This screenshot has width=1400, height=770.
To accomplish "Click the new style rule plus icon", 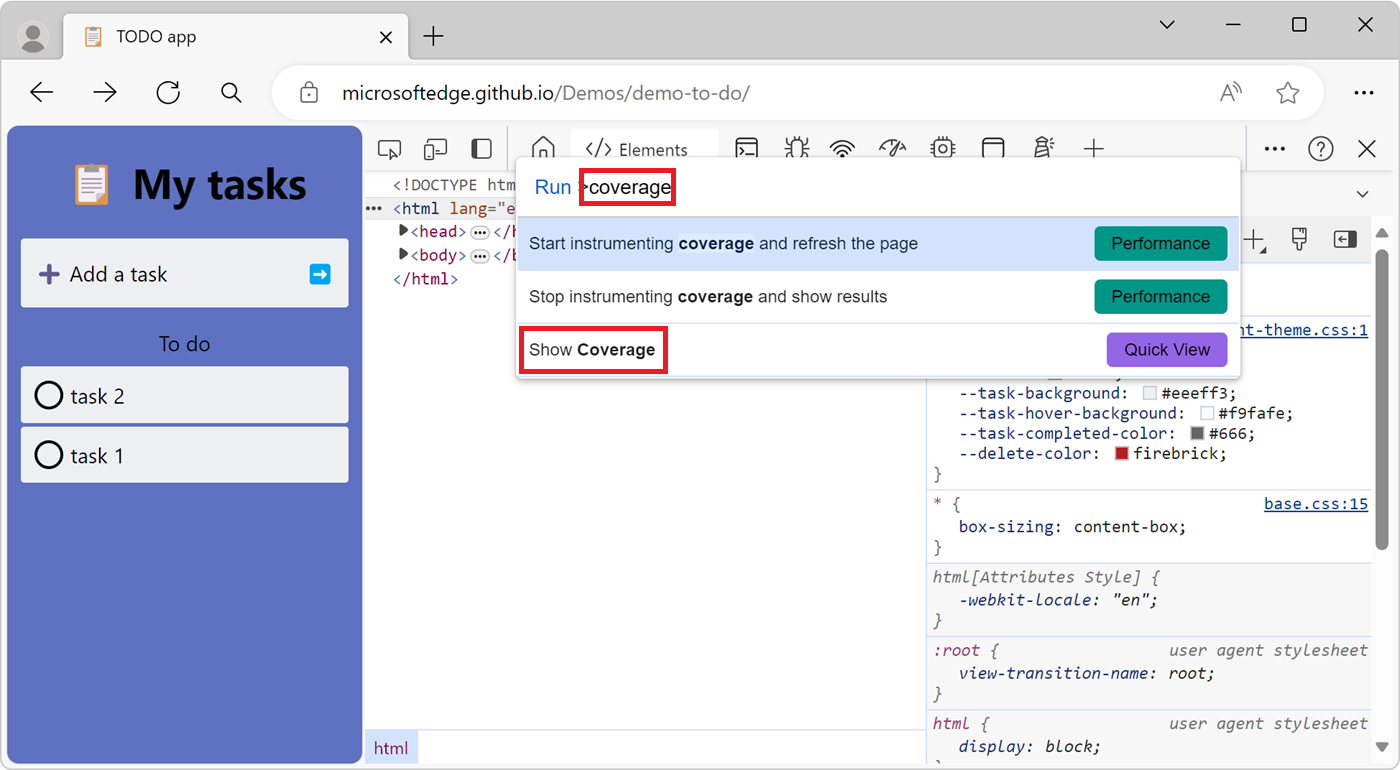I will (x=1255, y=240).
